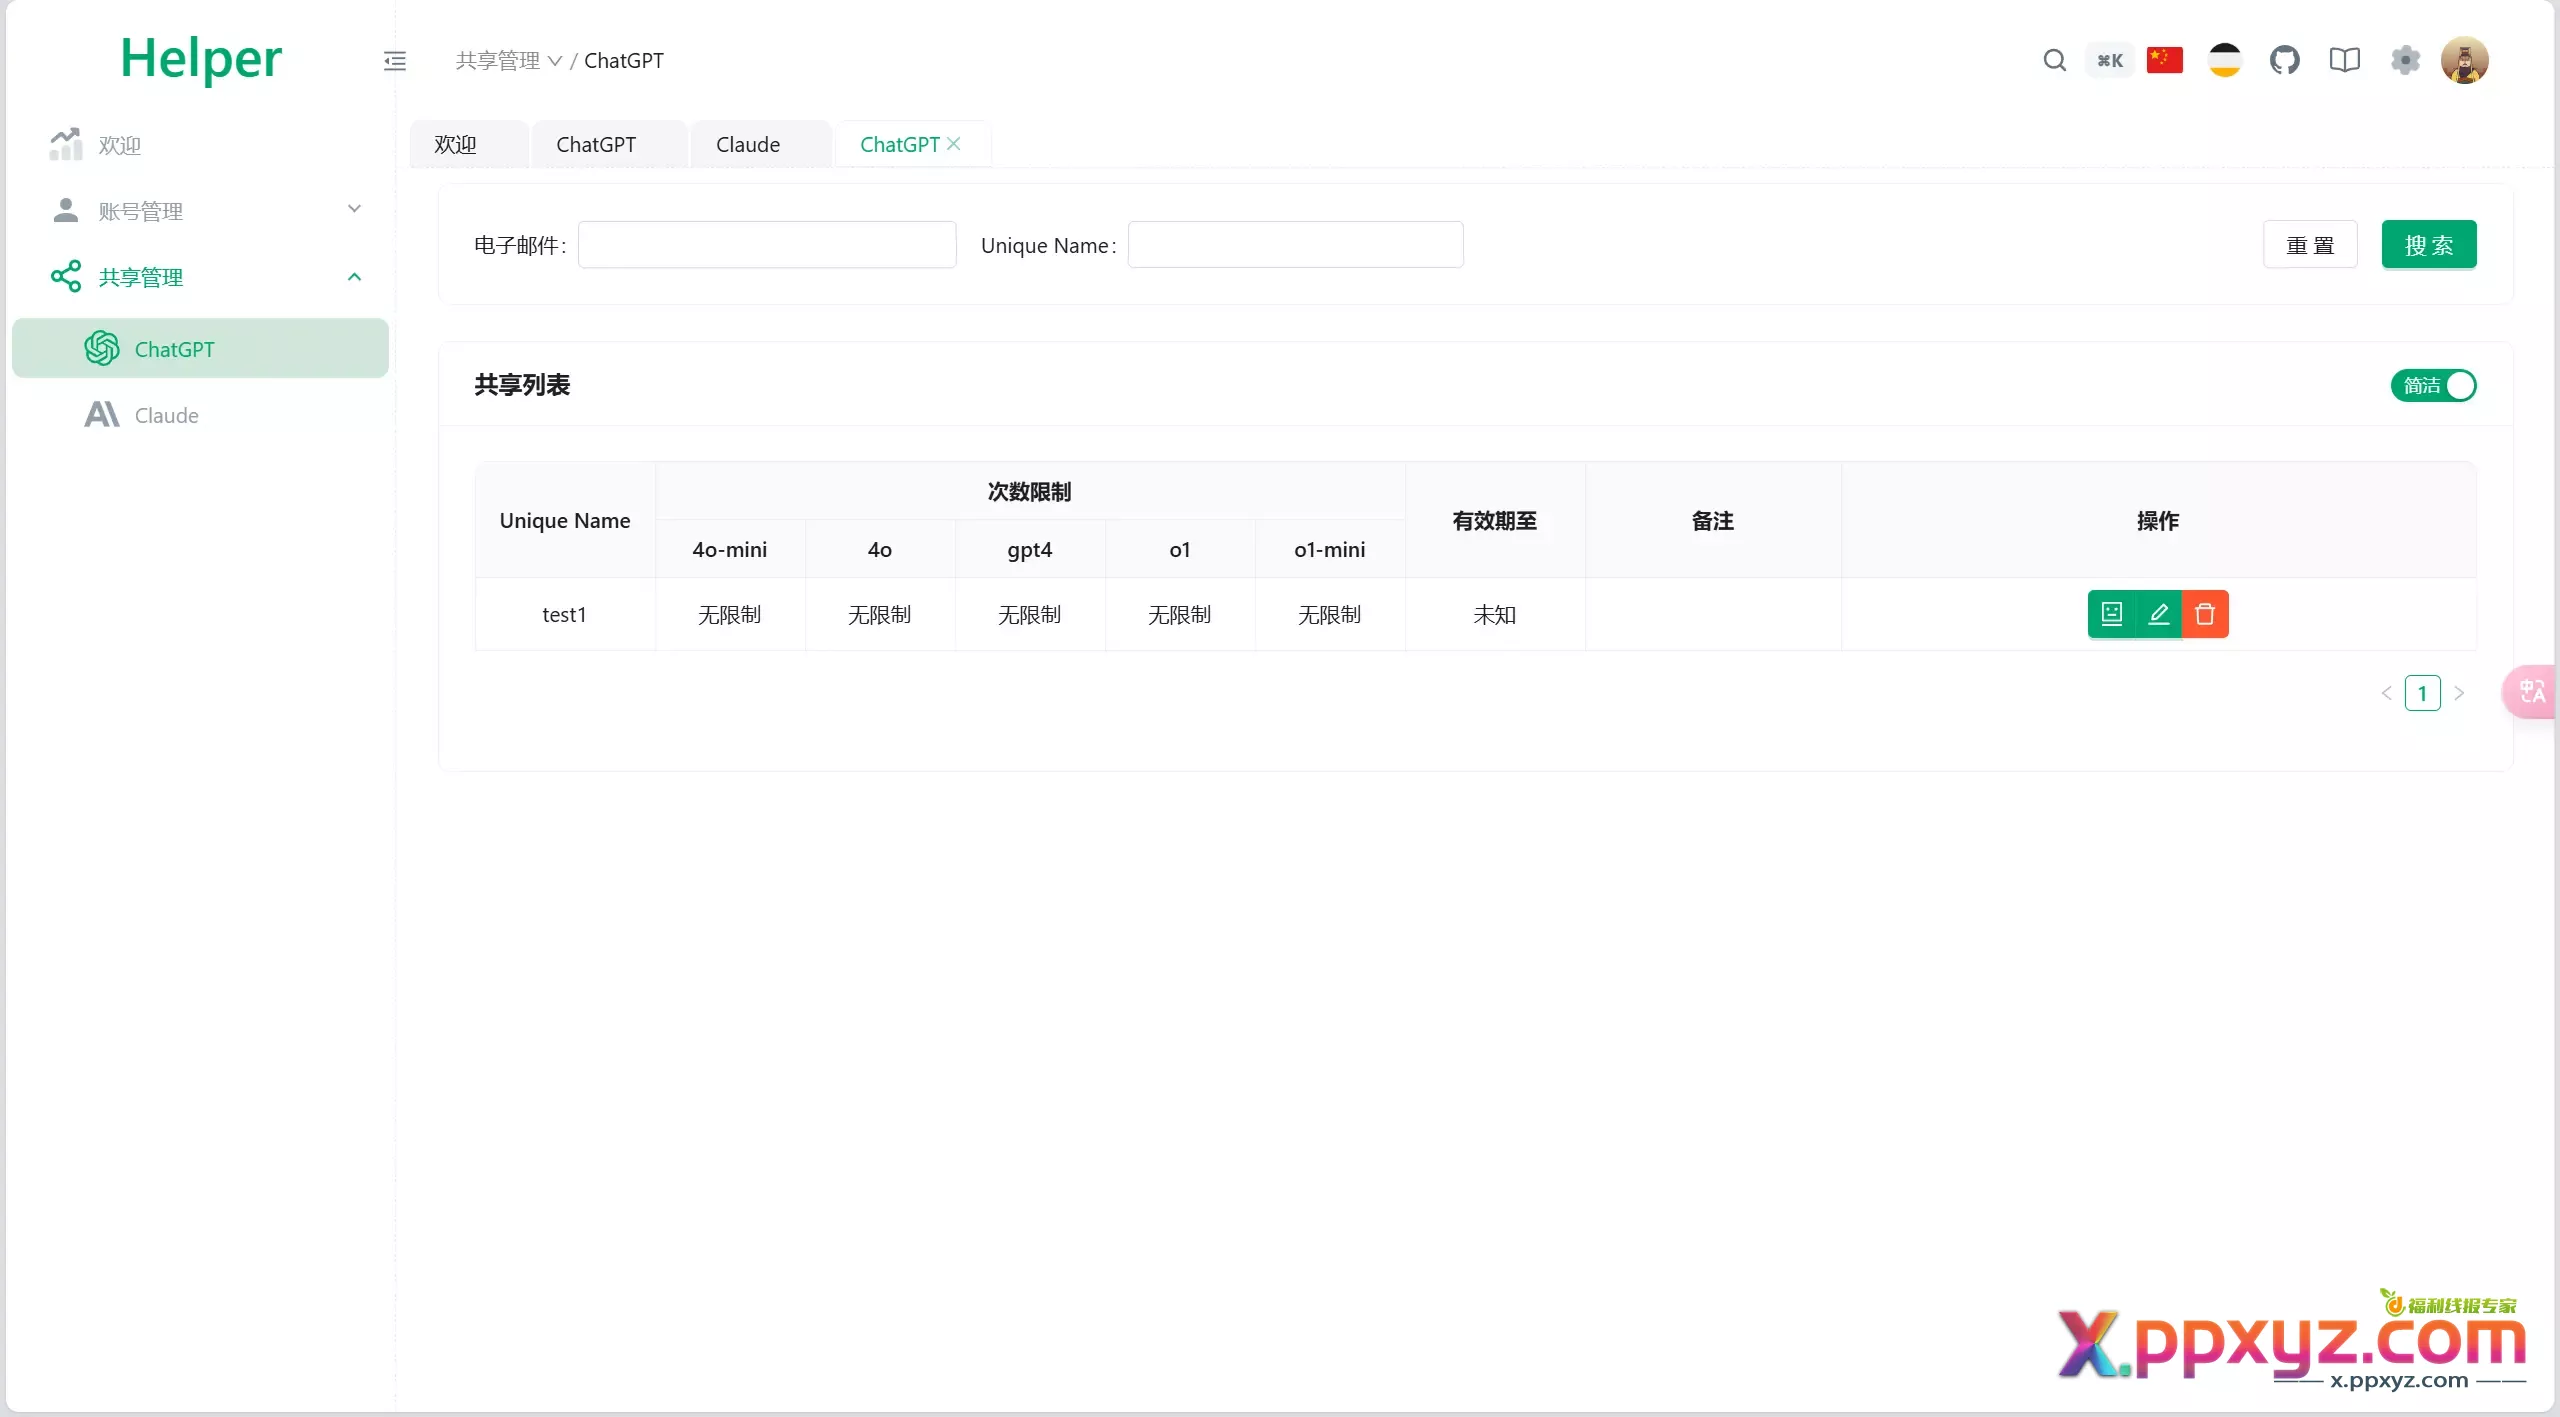Close the active ChatGPT tab
Viewport: 2560px width, 1417px height.
[954, 144]
